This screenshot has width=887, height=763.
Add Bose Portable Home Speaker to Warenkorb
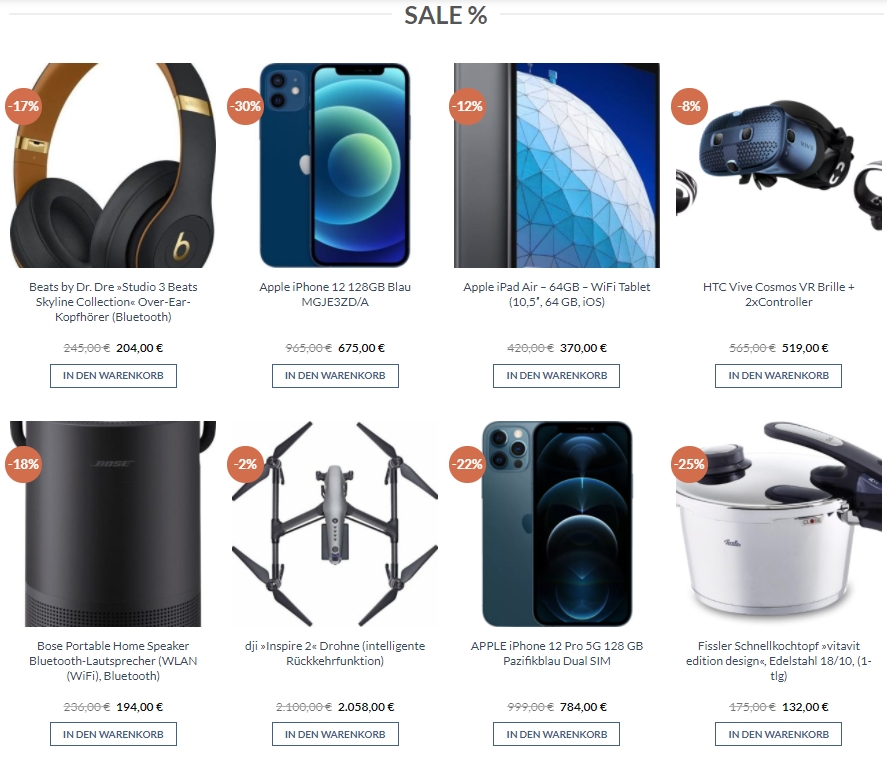tap(113, 734)
